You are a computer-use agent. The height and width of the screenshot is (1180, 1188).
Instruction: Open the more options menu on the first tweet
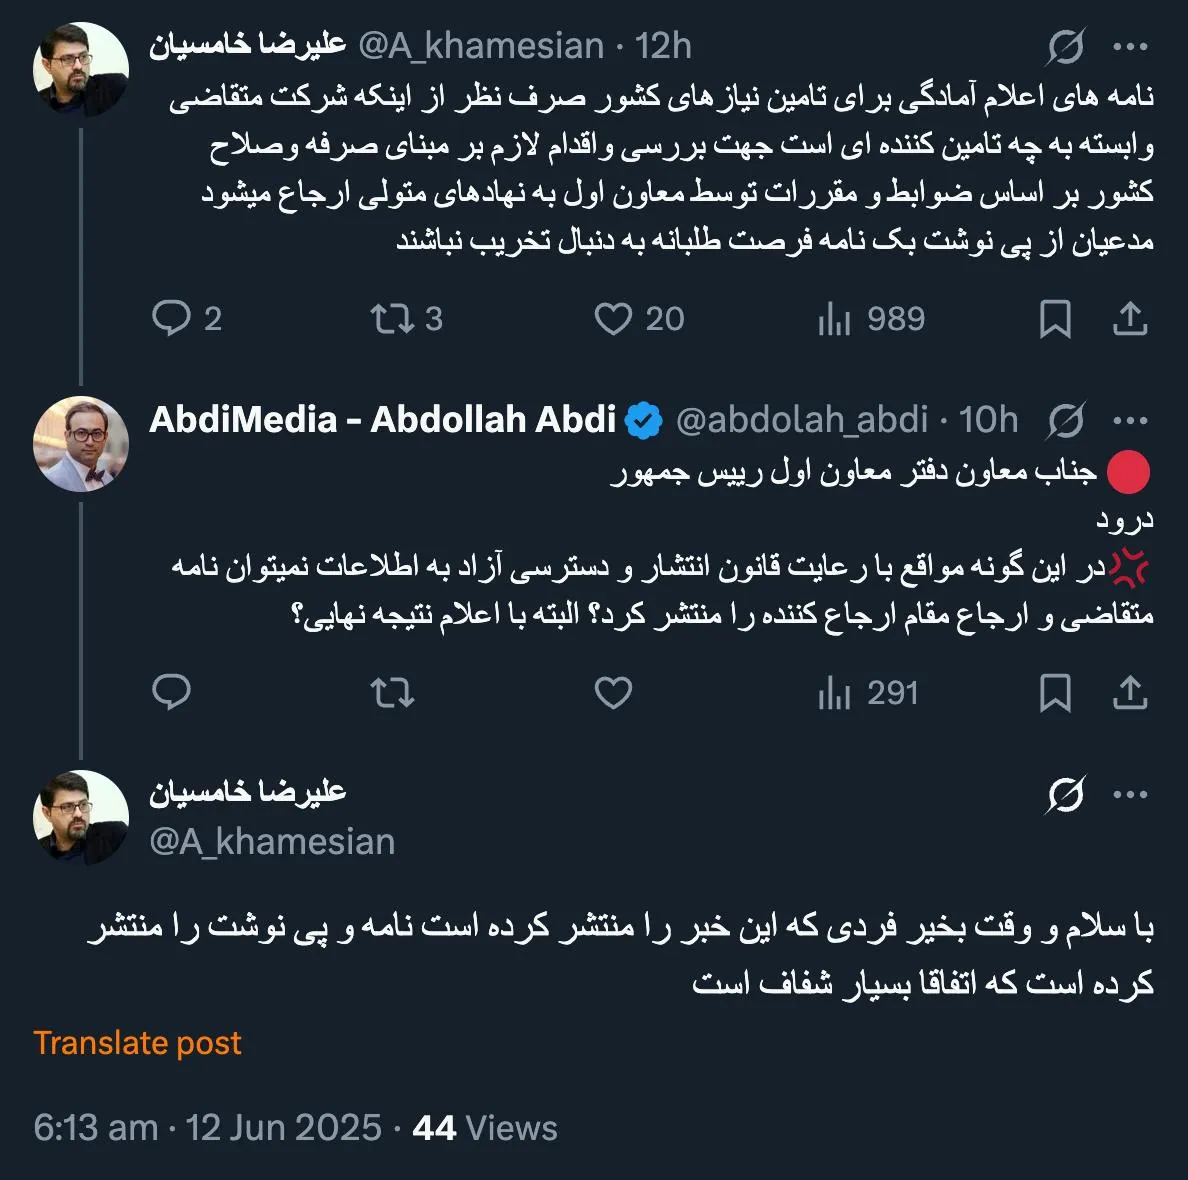pyautogui.click(x=1131, y=46)
